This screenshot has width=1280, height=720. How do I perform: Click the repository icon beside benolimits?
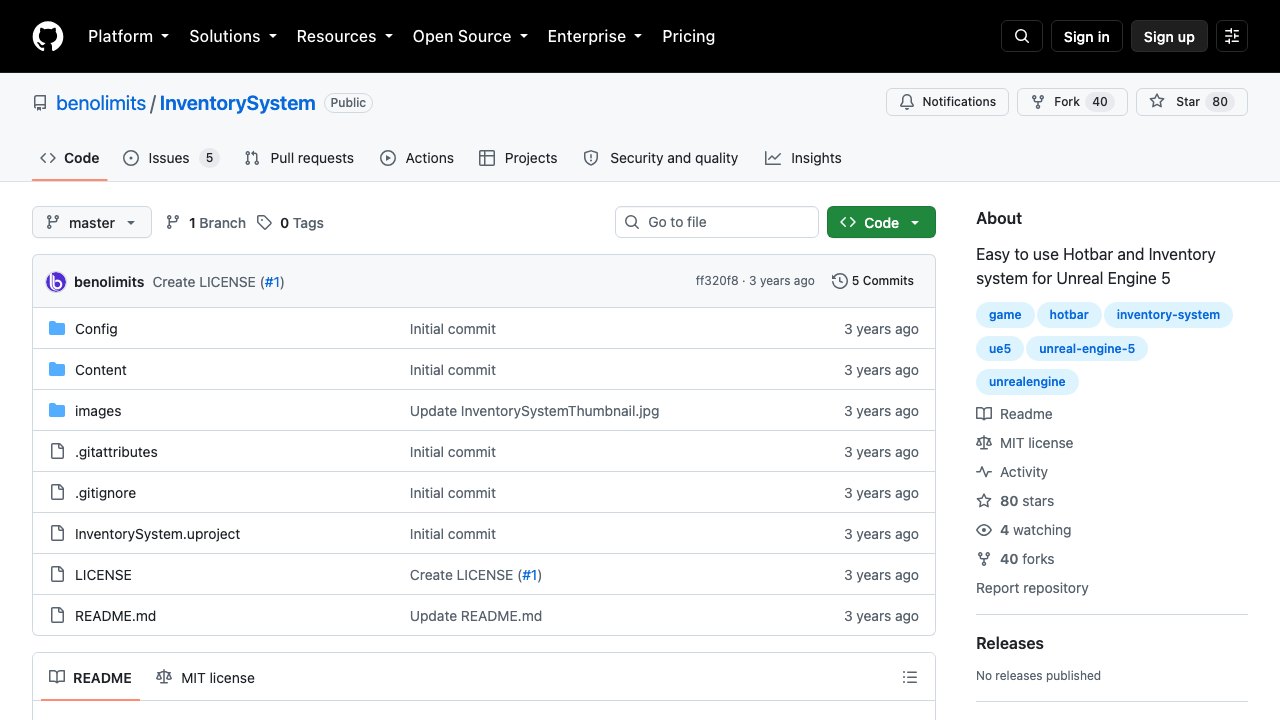click(x=40, y=103)
